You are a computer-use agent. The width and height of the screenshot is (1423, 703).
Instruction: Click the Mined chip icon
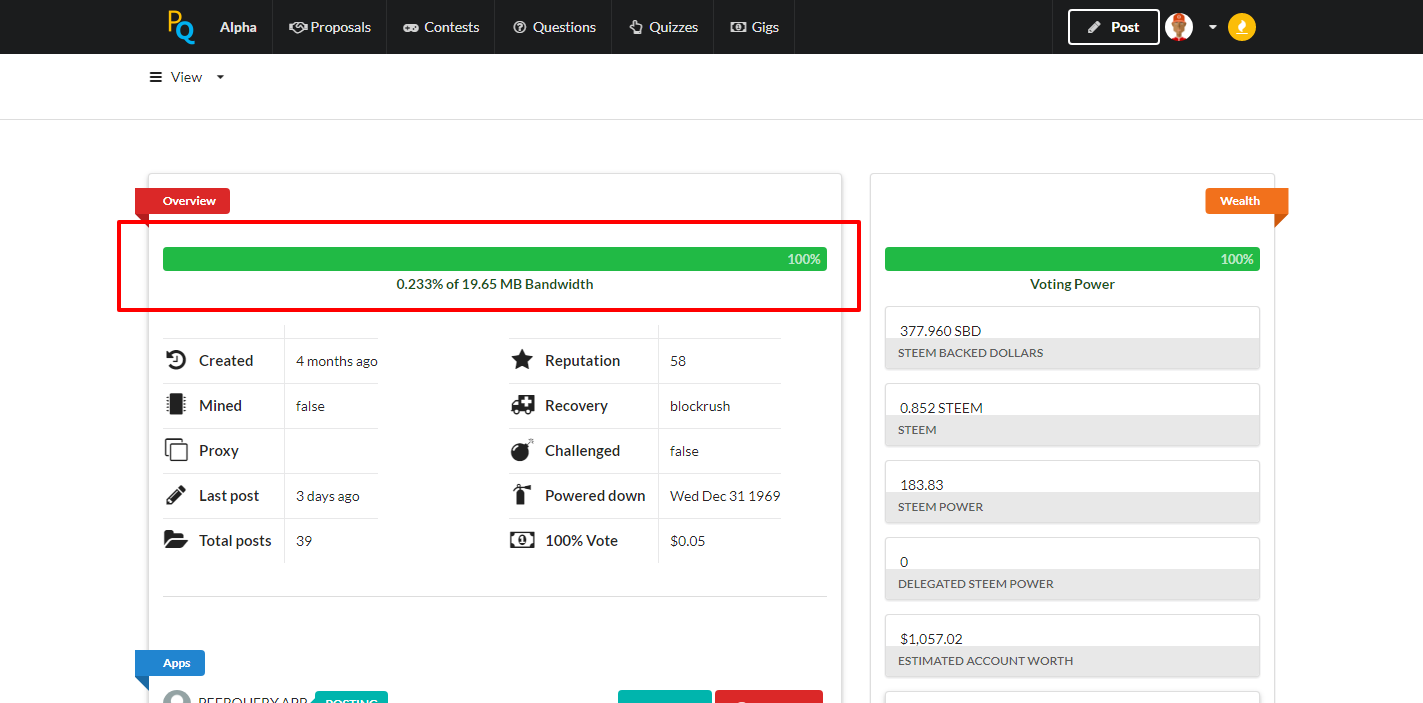click(x=176, y=405)
